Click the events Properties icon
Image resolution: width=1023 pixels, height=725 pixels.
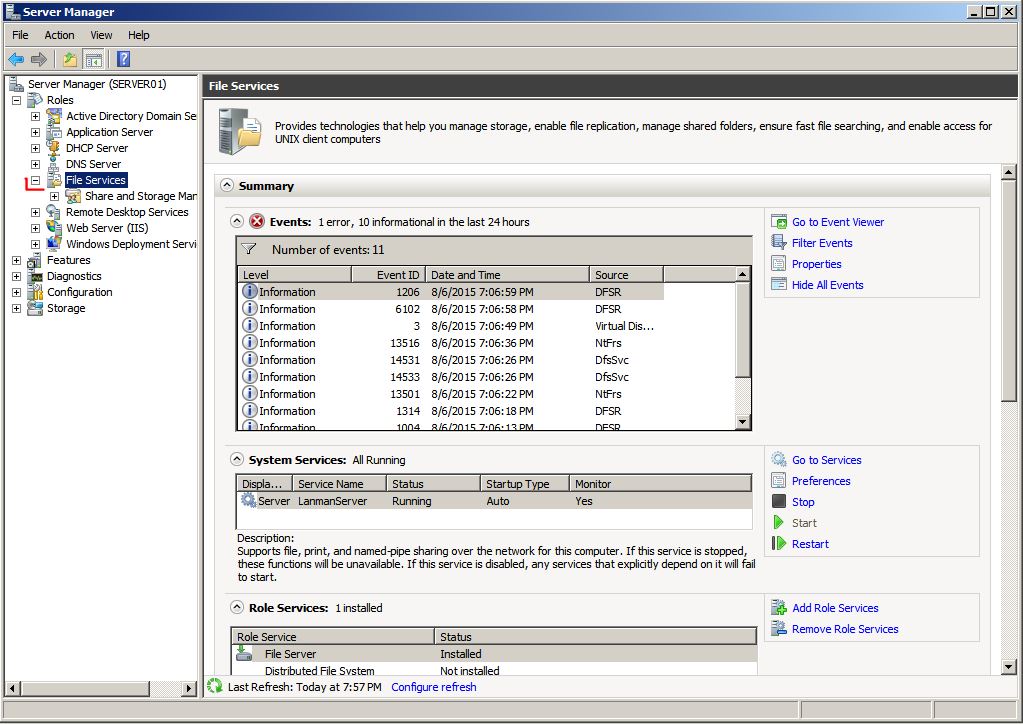click(779, 264)
